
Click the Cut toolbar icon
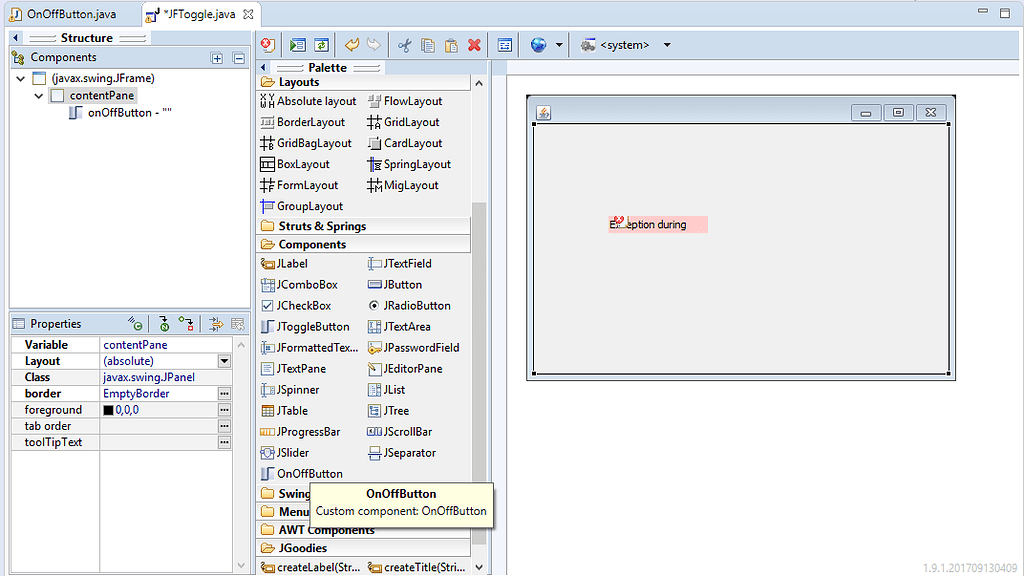point(404,44)
